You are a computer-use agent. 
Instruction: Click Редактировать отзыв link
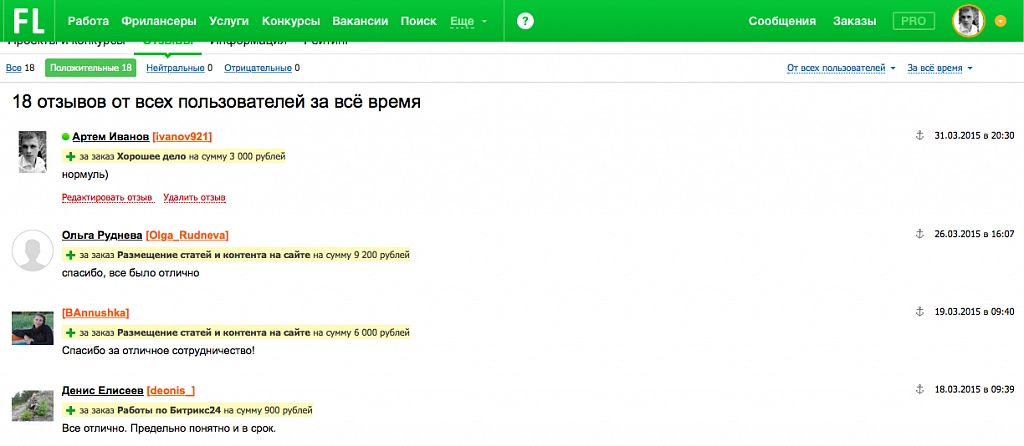point(107,197)
